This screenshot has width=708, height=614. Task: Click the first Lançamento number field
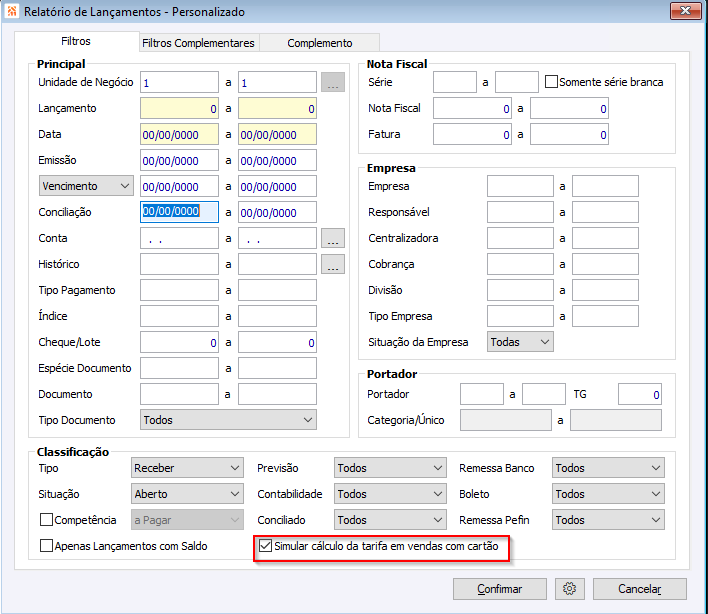179,108
